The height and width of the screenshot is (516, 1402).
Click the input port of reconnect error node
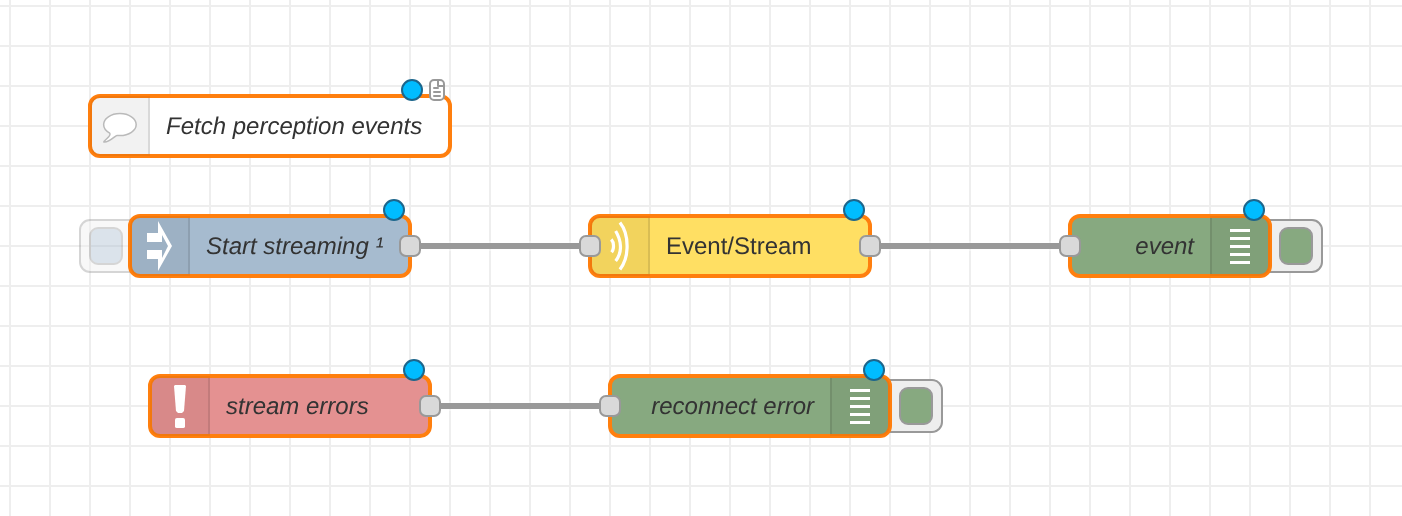pos(610,406)
